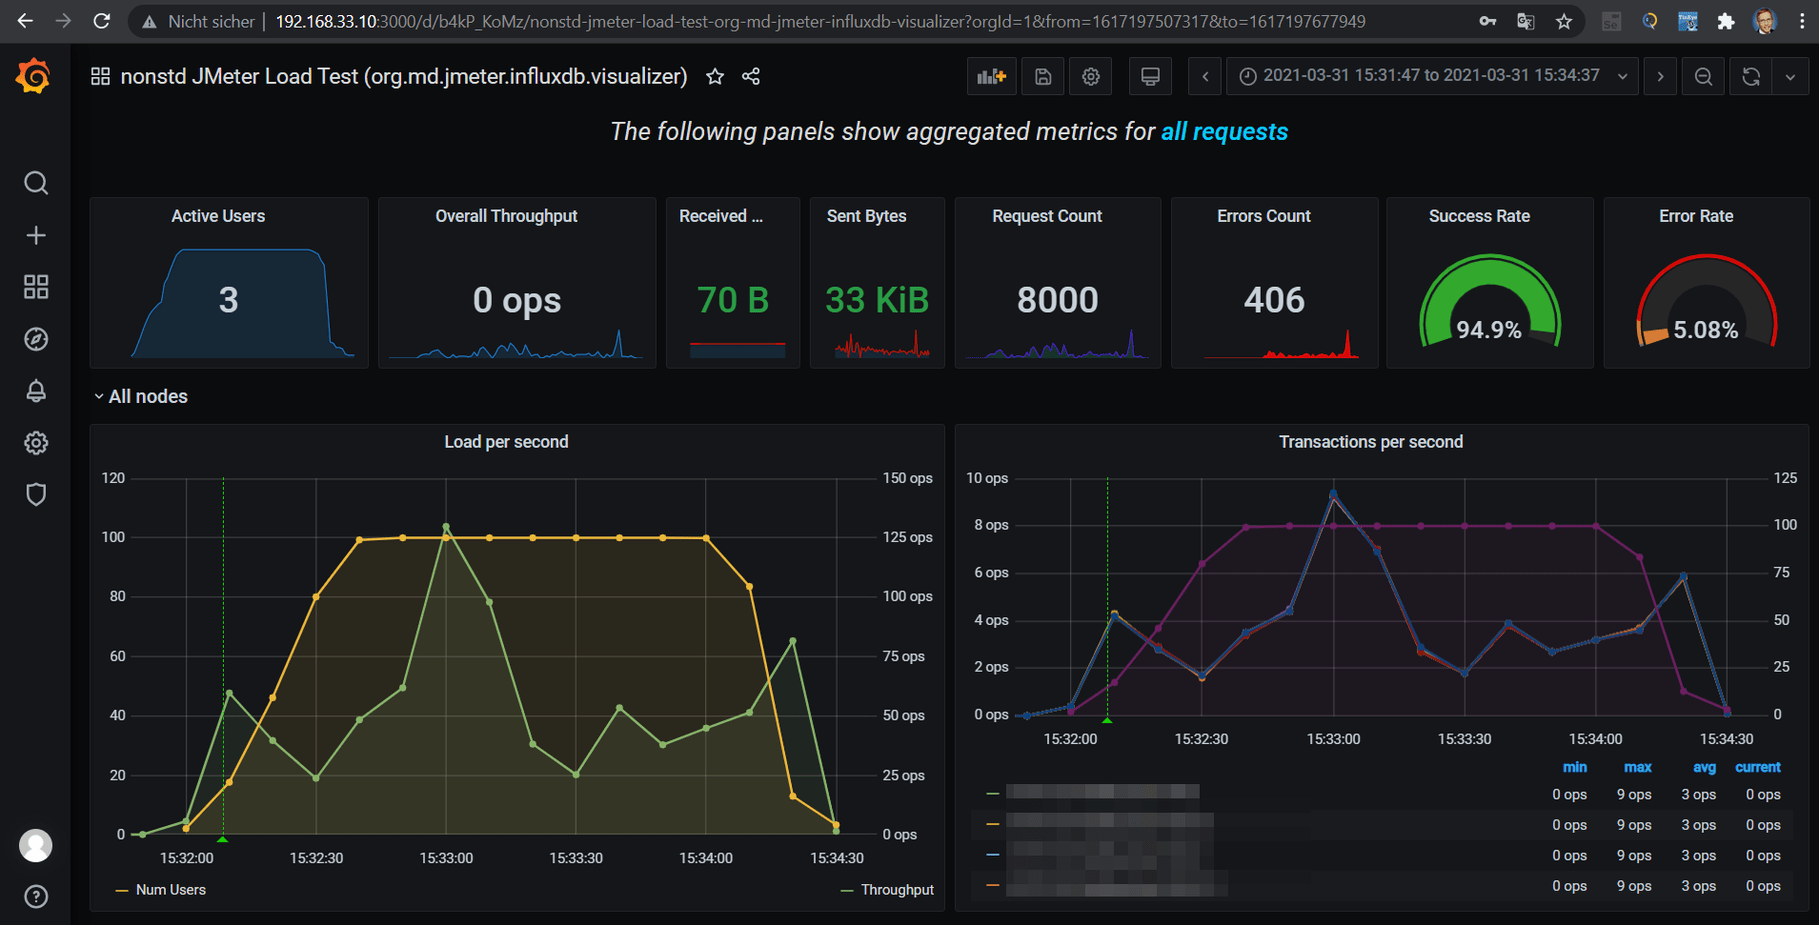Image resolution: width=1819 pixels, height=925 pixels.
Task: Collapse the All nodes row
Action: pyautogui.click(x=140, y=396)
